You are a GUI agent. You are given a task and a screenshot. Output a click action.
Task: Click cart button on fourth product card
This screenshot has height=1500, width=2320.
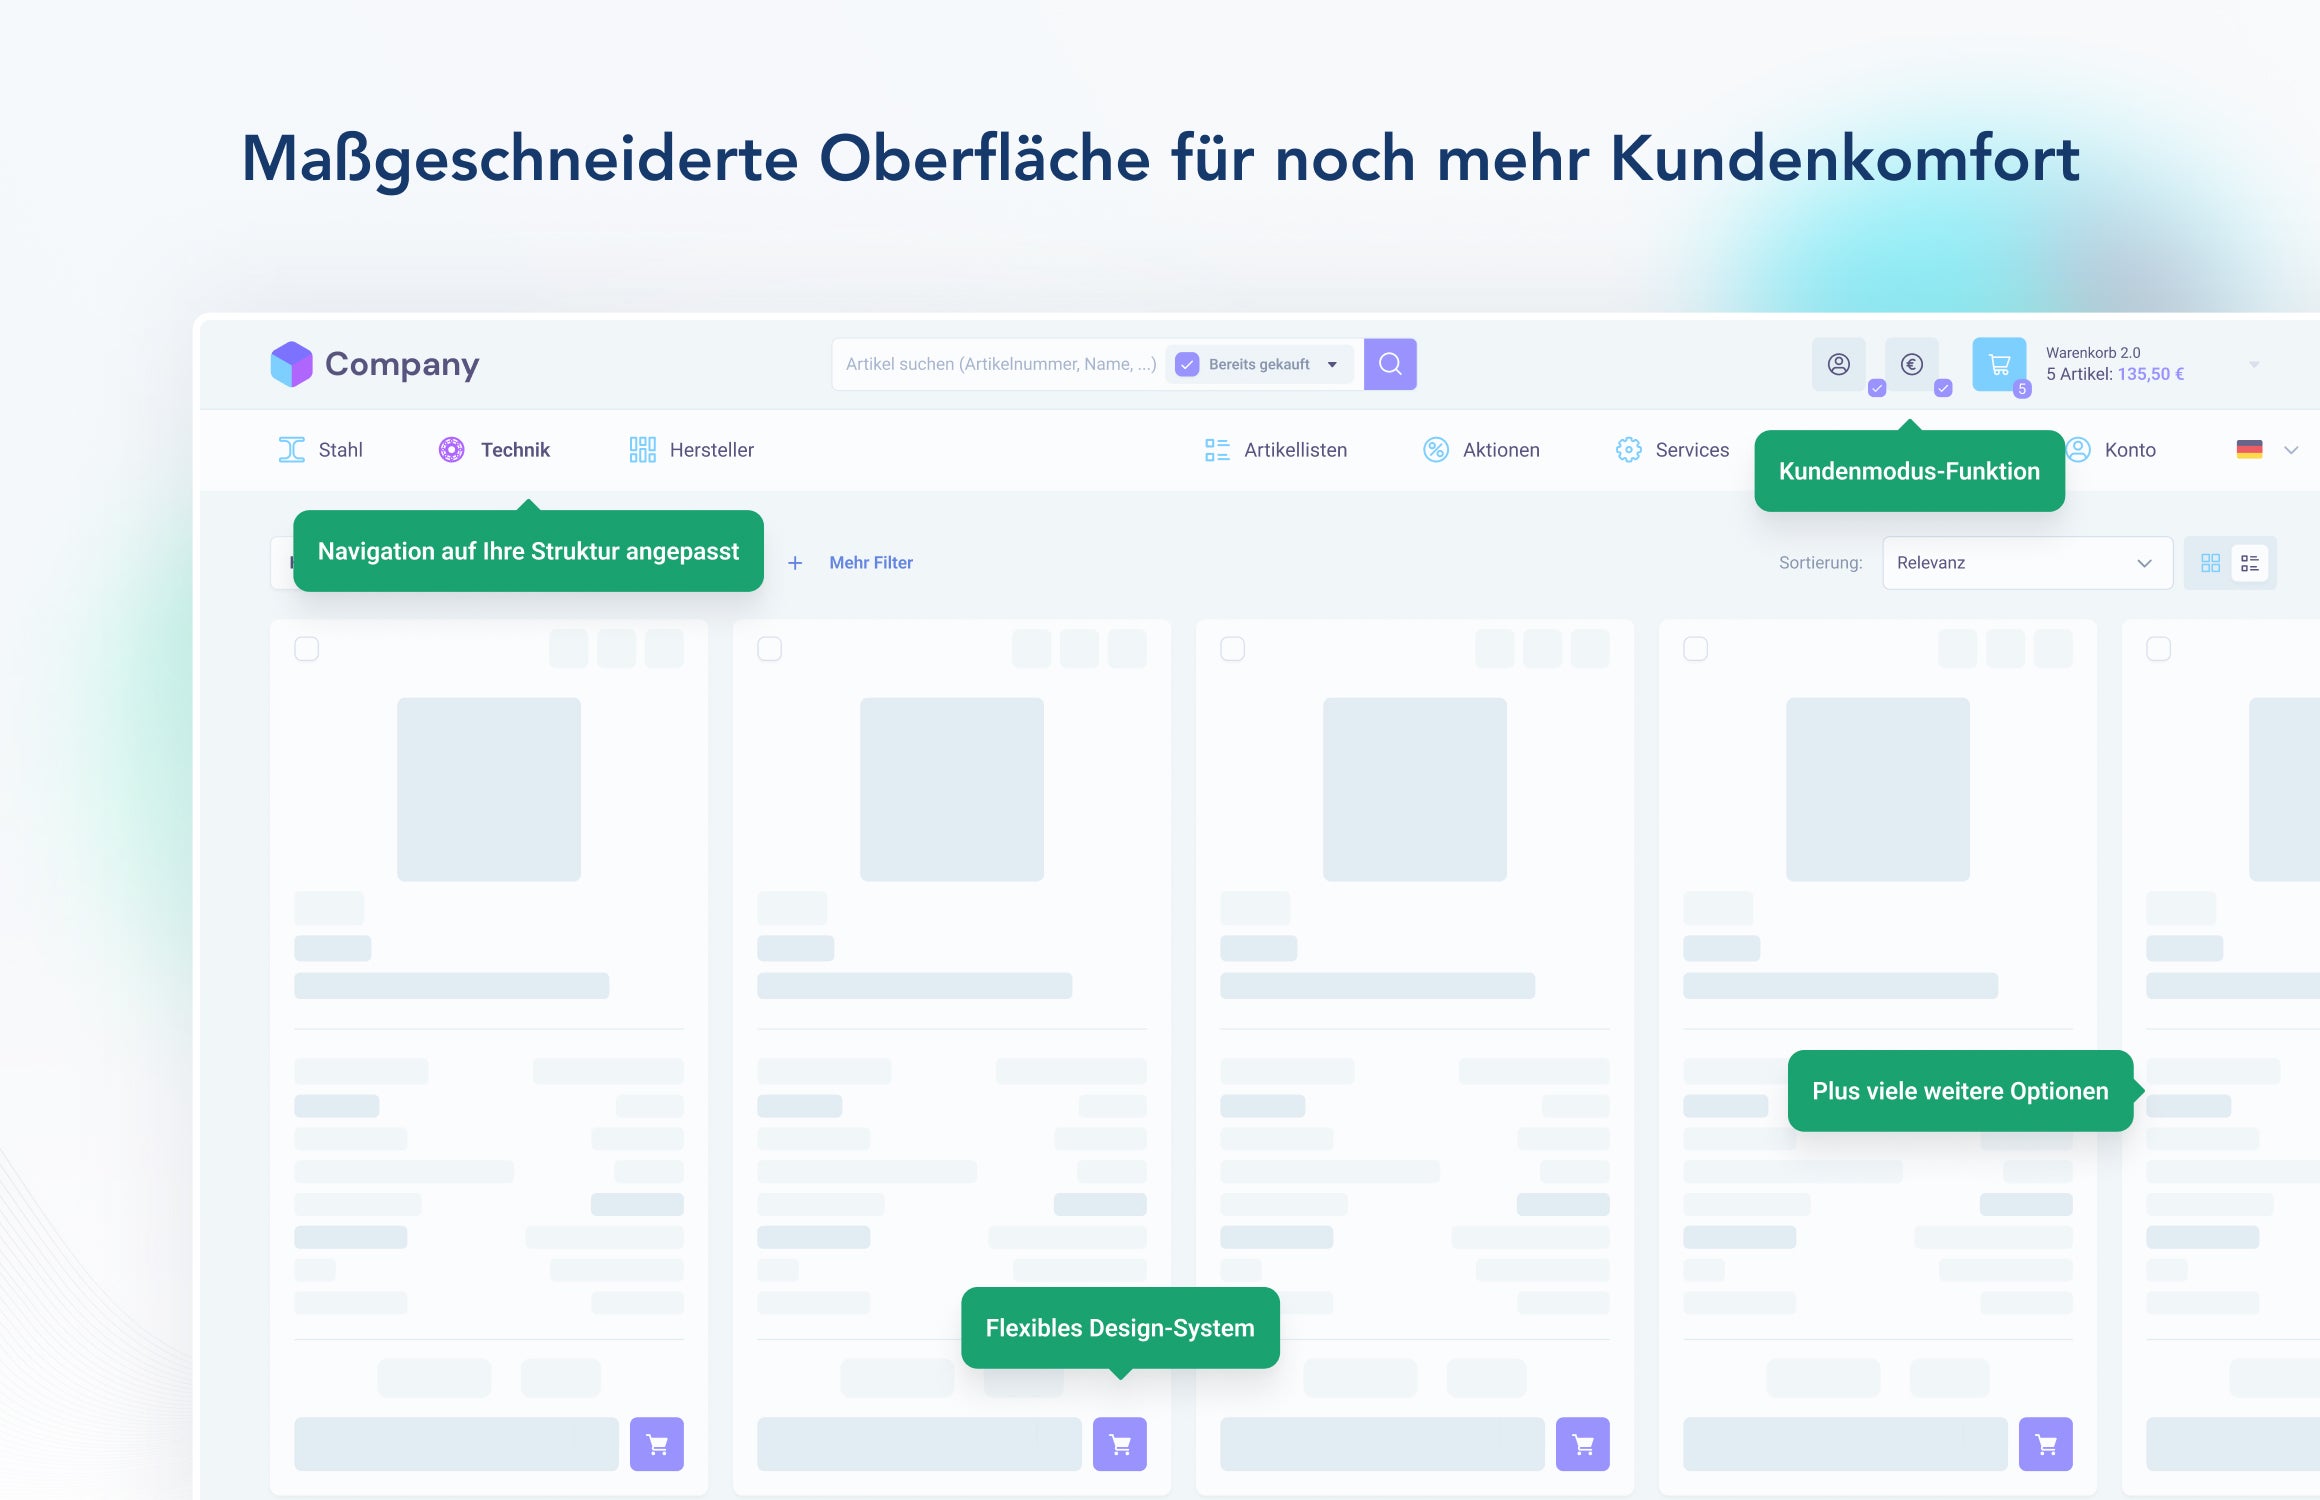click(x=2045, y=1443)
